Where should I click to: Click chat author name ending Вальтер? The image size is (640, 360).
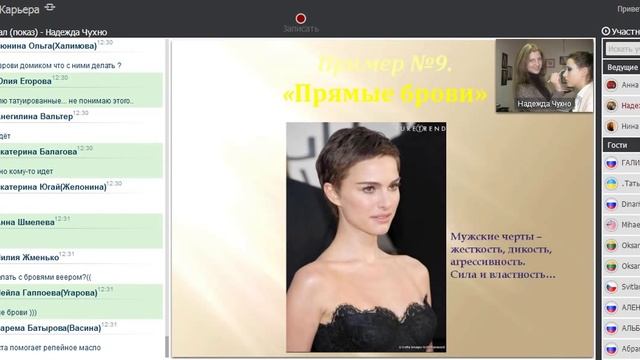pos(36,116)
